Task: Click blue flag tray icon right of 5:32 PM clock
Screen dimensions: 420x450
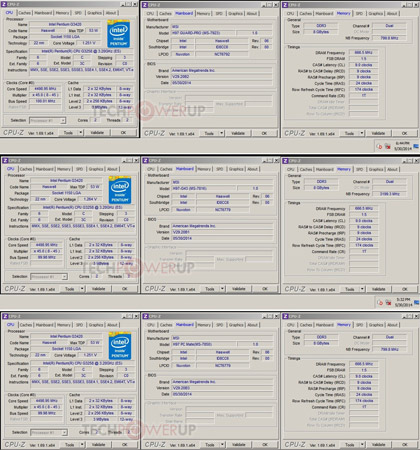Action: pyautogui.click(x=416, y=302)
